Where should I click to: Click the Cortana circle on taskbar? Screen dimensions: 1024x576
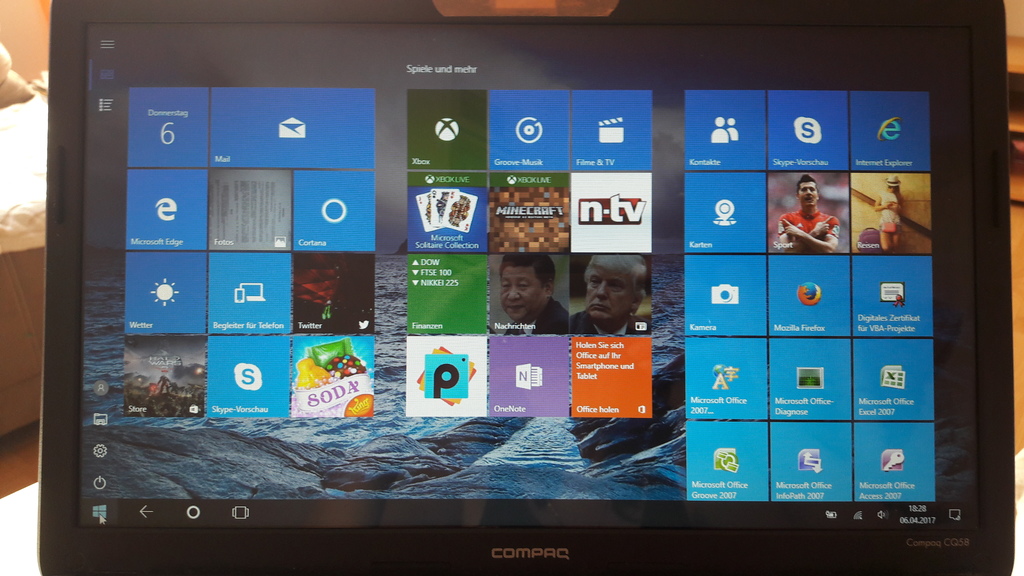[193, 513]
